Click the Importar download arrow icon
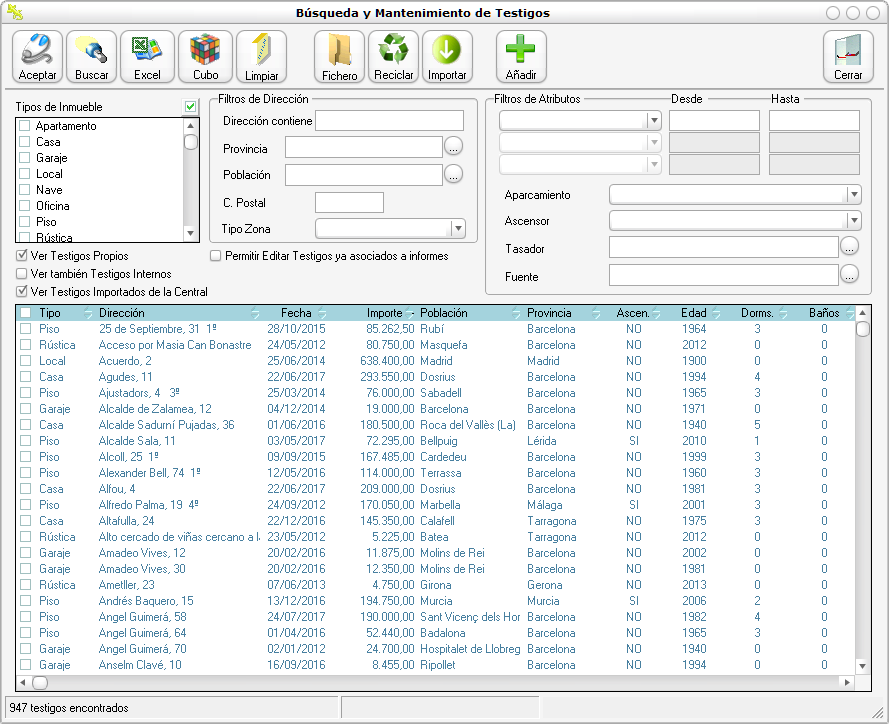 click(447, 56)
